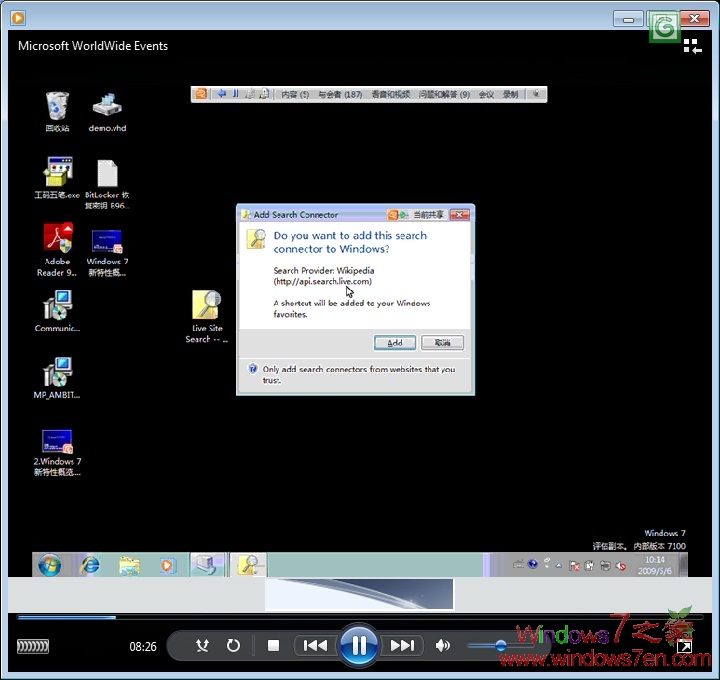The height and width of the screenshot is (680, 720).
Task: Click the pause sharing toolbar icon
Action: pyautogui.click(x=236, y=94)
